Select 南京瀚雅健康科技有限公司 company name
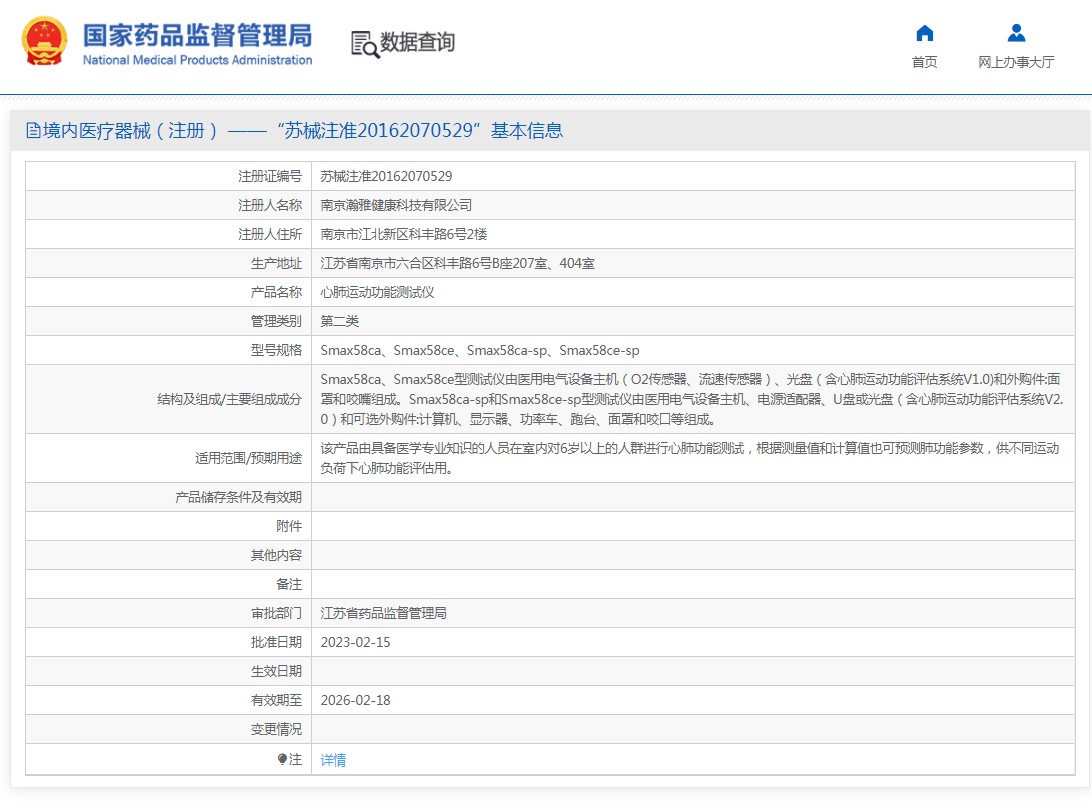The image size is (1092, 811). 396,205
